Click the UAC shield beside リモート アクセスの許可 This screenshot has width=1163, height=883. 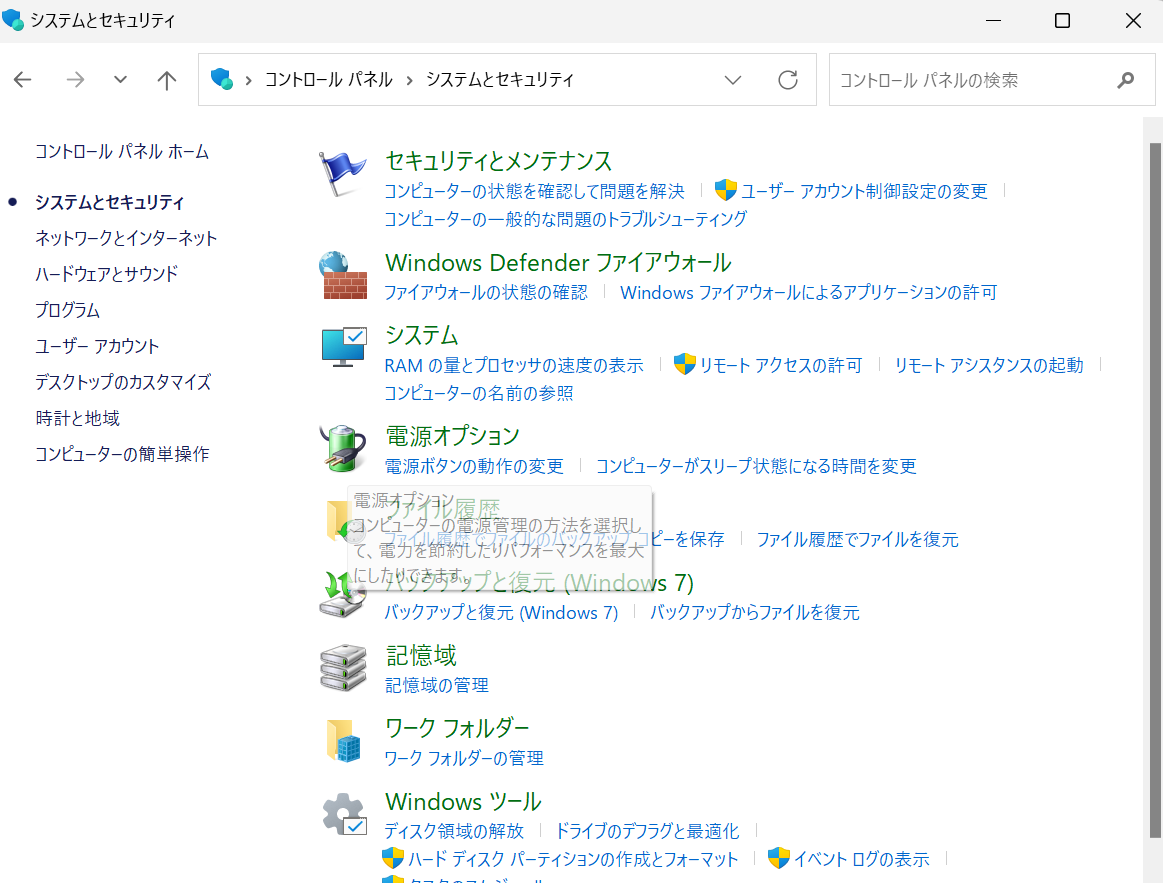[x=686, y=364]
